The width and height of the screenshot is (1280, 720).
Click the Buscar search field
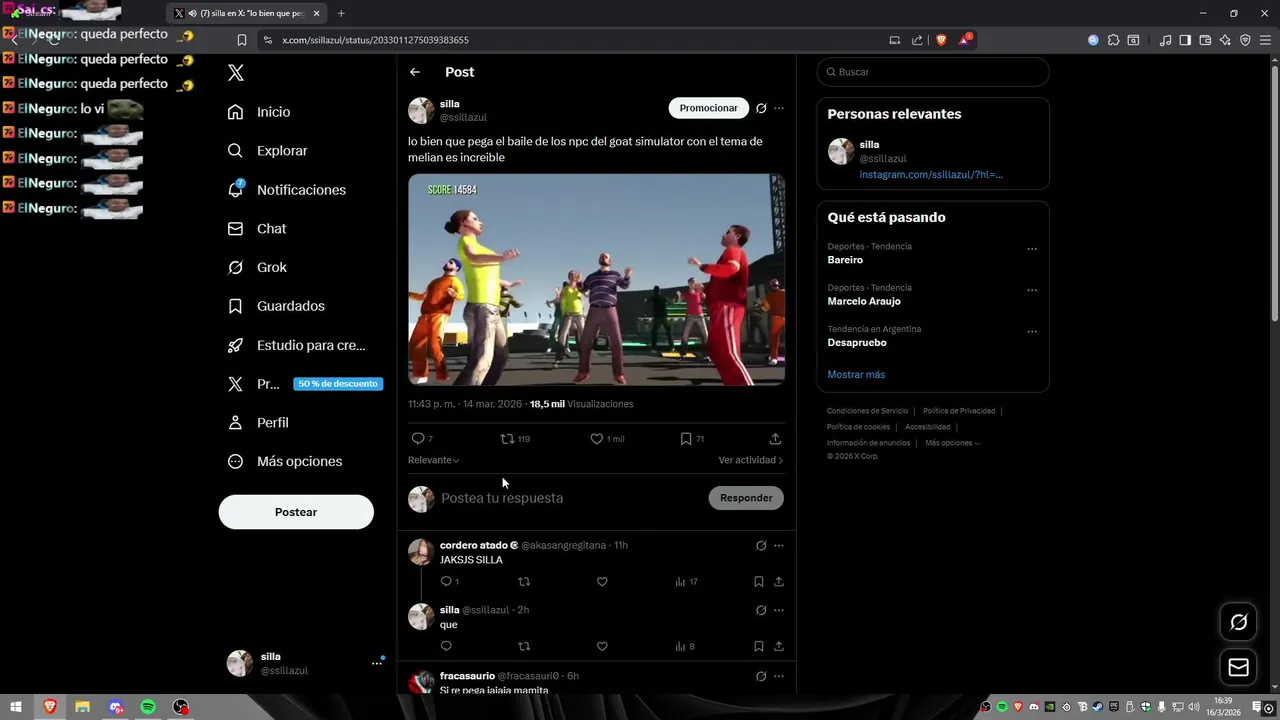point(933,72)
